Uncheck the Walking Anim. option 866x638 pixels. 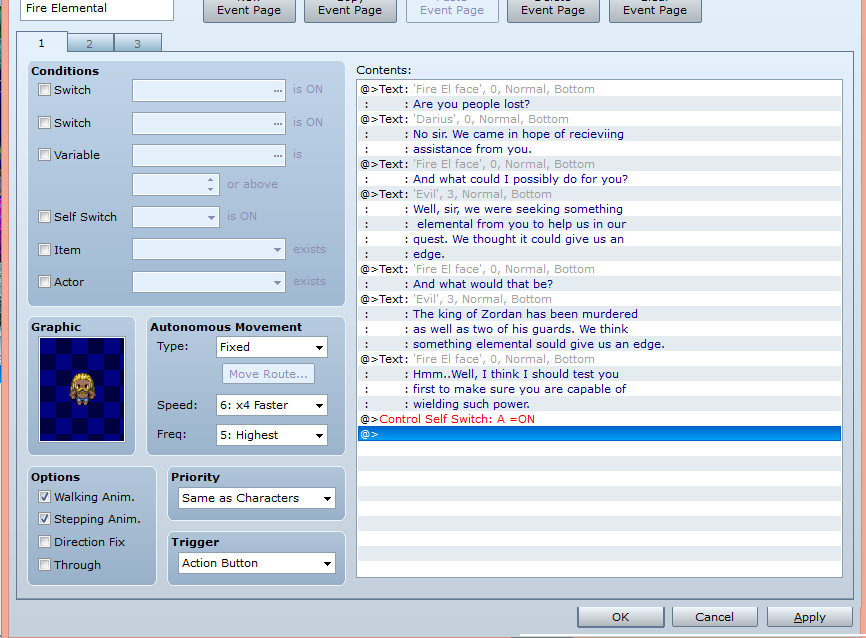tap(44, 497)
